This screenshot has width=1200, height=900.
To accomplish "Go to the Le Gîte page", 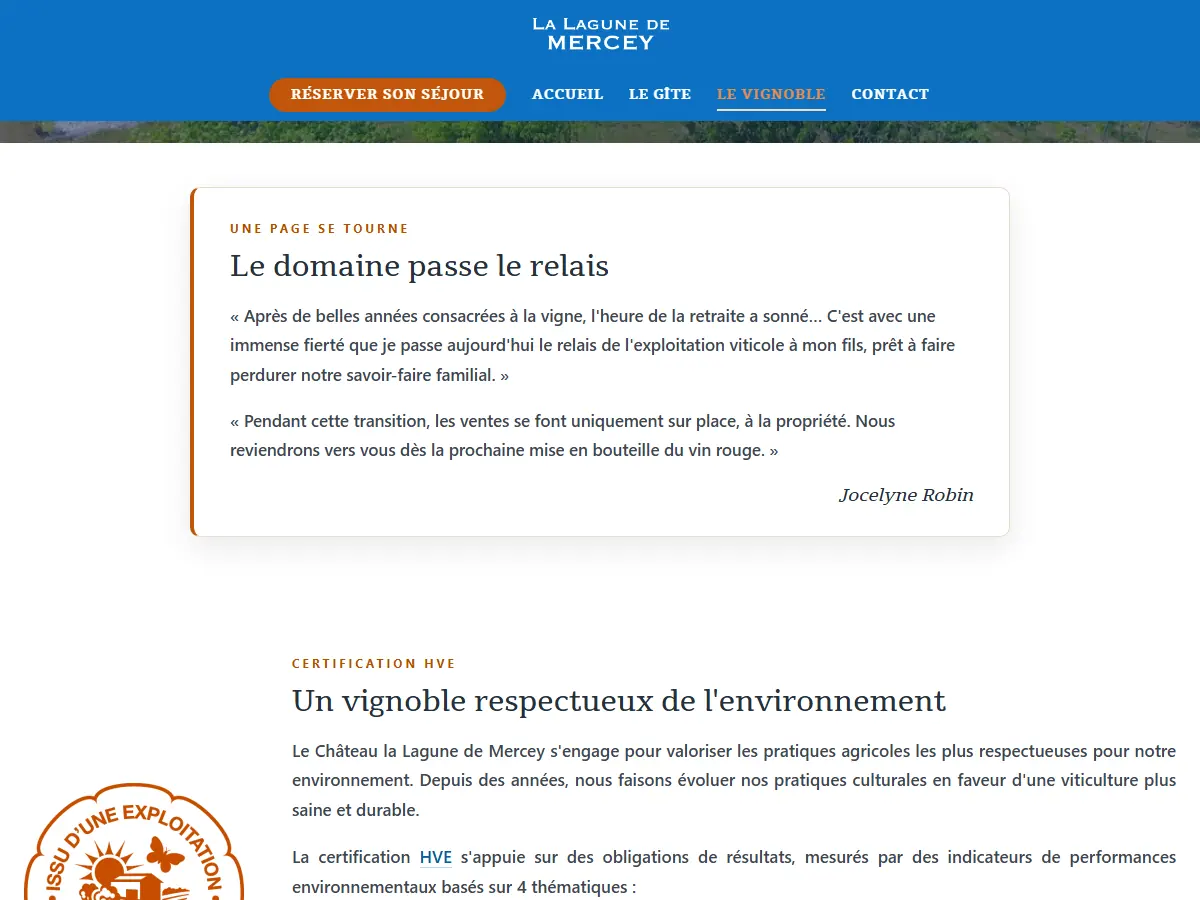I will coord(660,94).
